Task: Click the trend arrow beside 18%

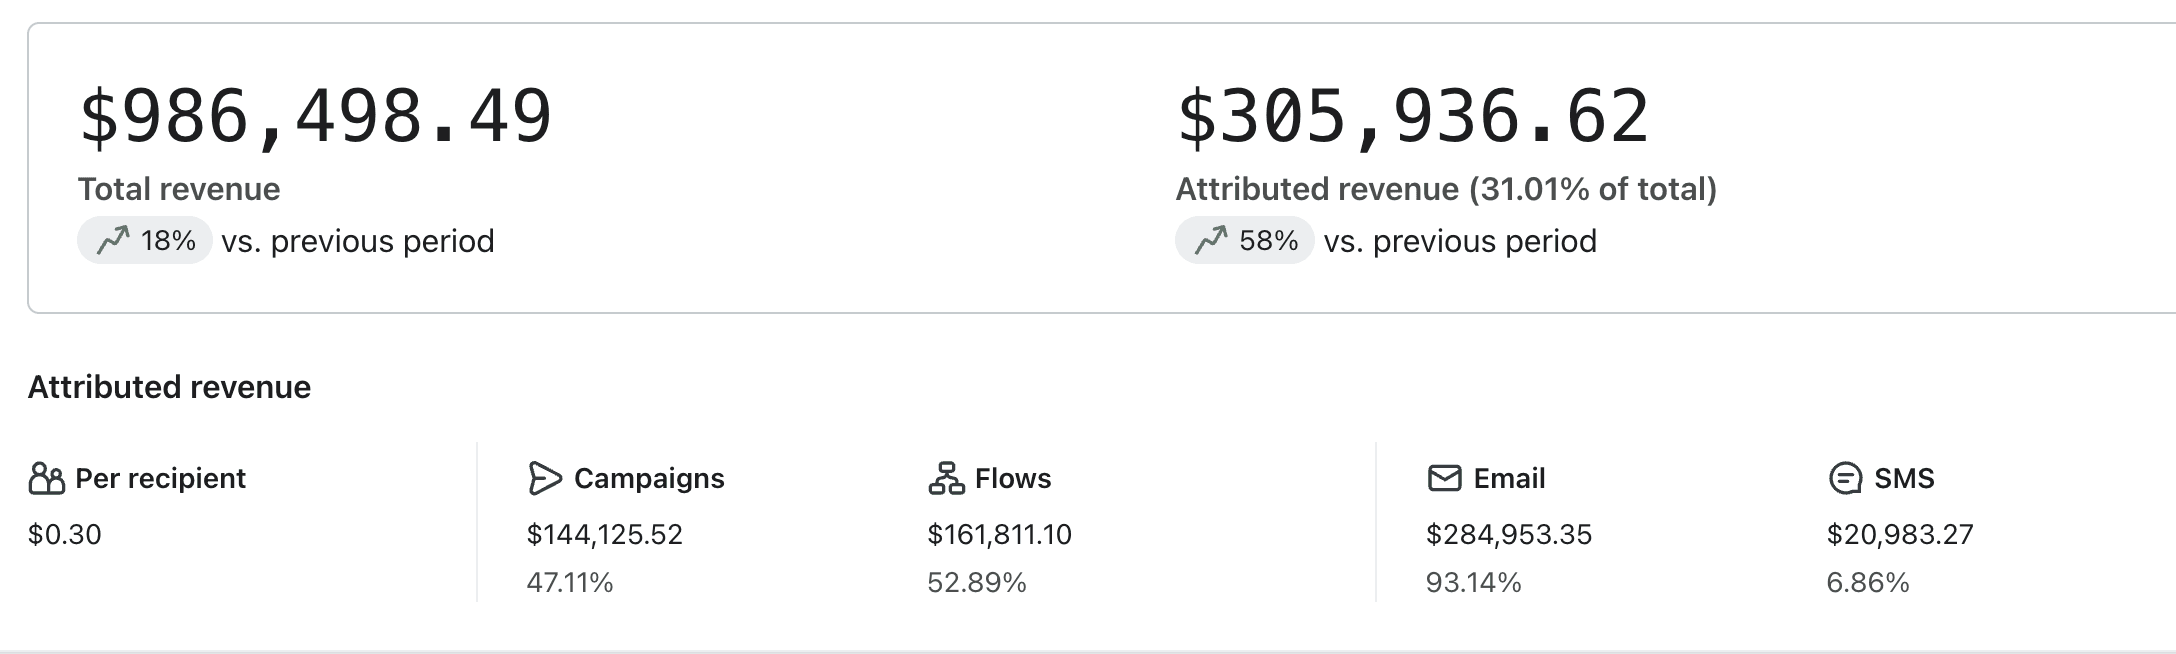Action: click(113, 240)
